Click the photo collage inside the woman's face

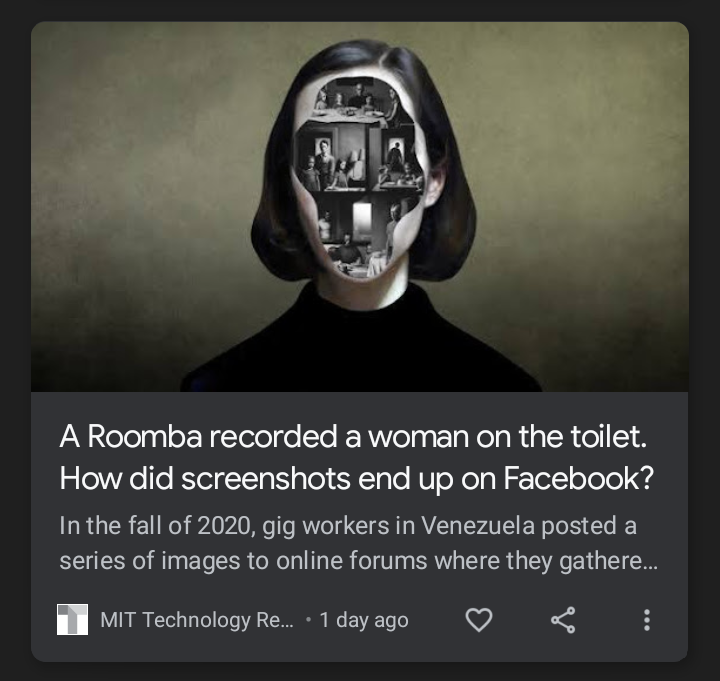click(358, 179)
